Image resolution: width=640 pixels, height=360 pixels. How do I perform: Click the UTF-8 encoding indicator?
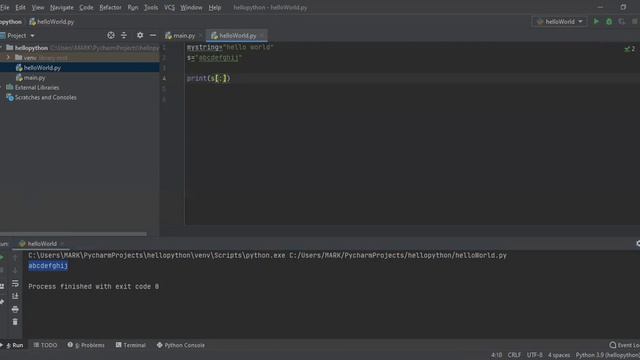pyautogui.click(x=534, y=355)
